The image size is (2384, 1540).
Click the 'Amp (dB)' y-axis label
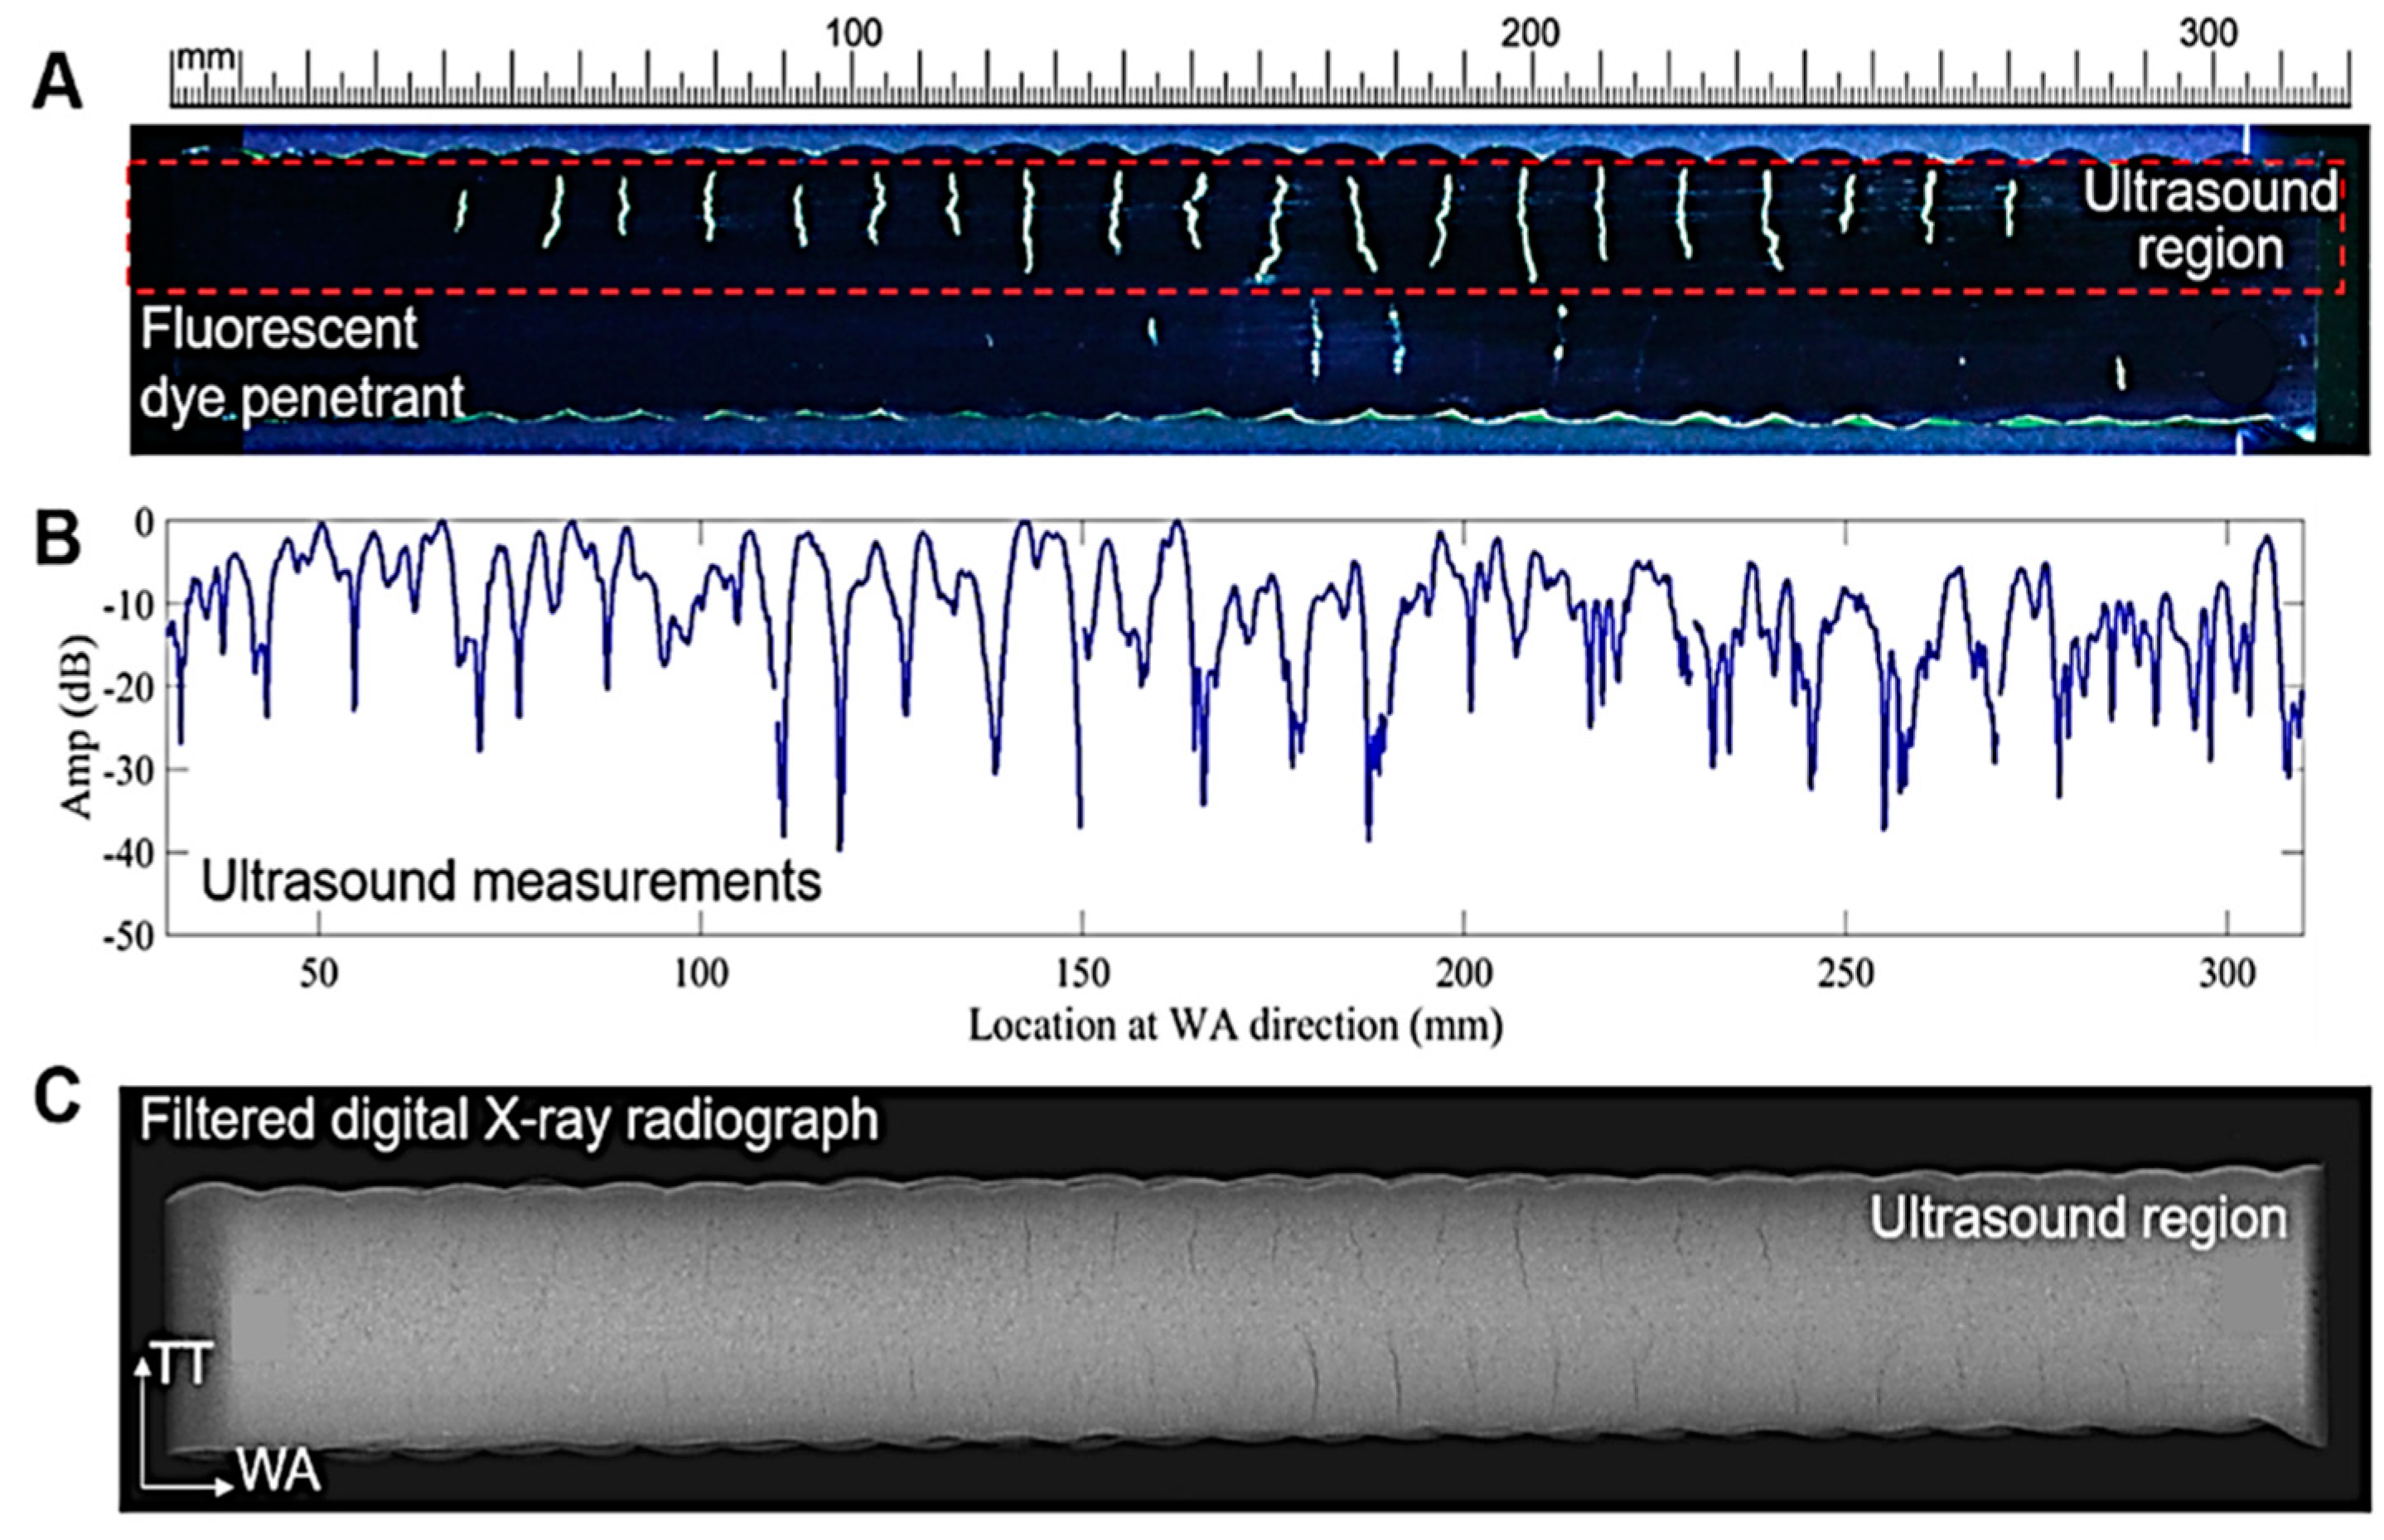(x=77, y=727)
